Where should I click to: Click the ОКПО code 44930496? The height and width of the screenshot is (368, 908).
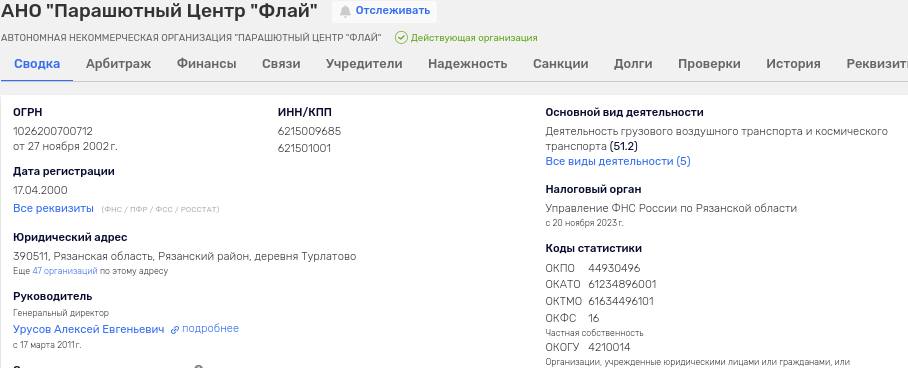click(x=614, y=268)
